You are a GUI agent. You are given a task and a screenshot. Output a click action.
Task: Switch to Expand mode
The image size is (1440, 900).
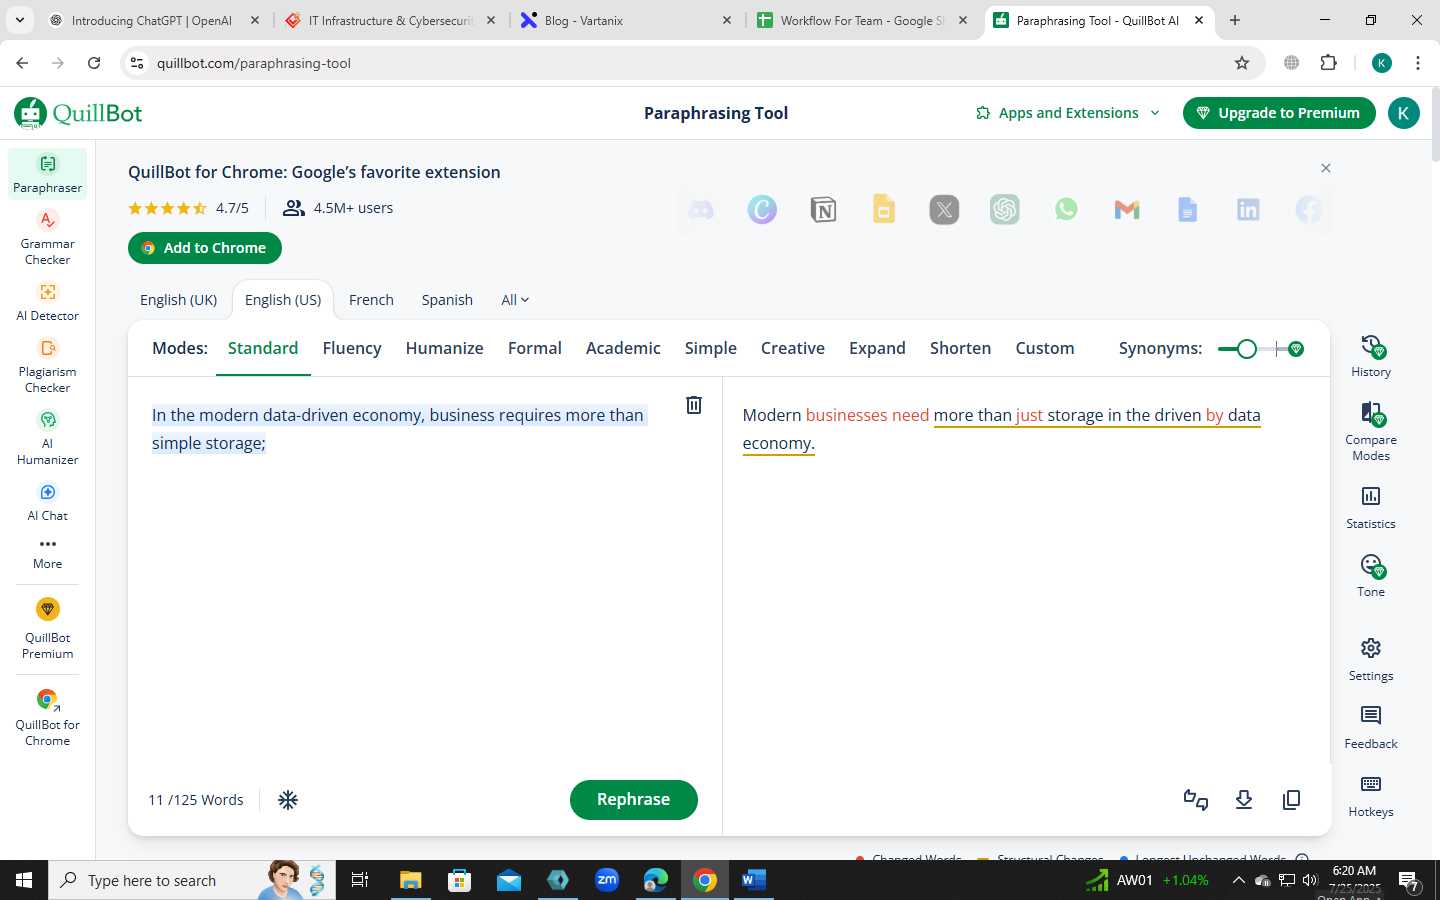877,348
